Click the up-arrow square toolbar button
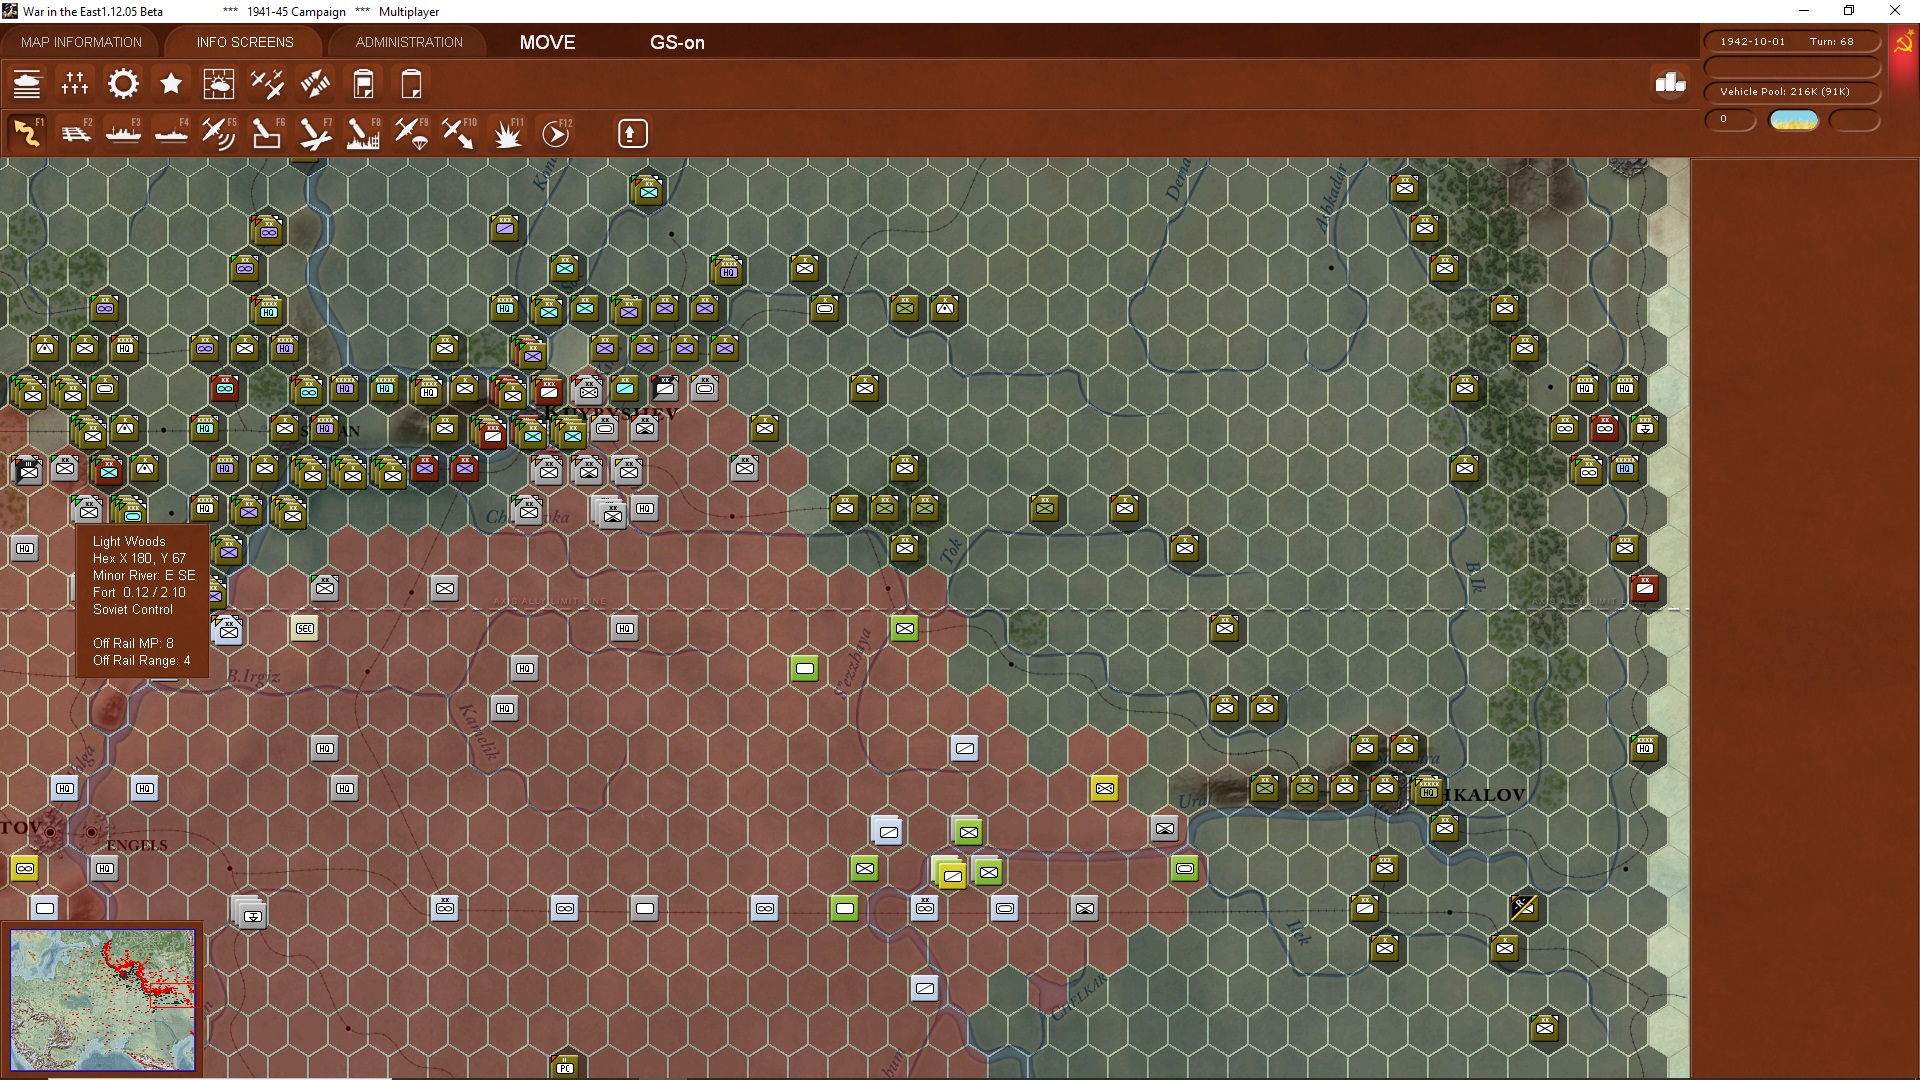The height and width of the screenshot is (1080, 1920). pos(632,133)
